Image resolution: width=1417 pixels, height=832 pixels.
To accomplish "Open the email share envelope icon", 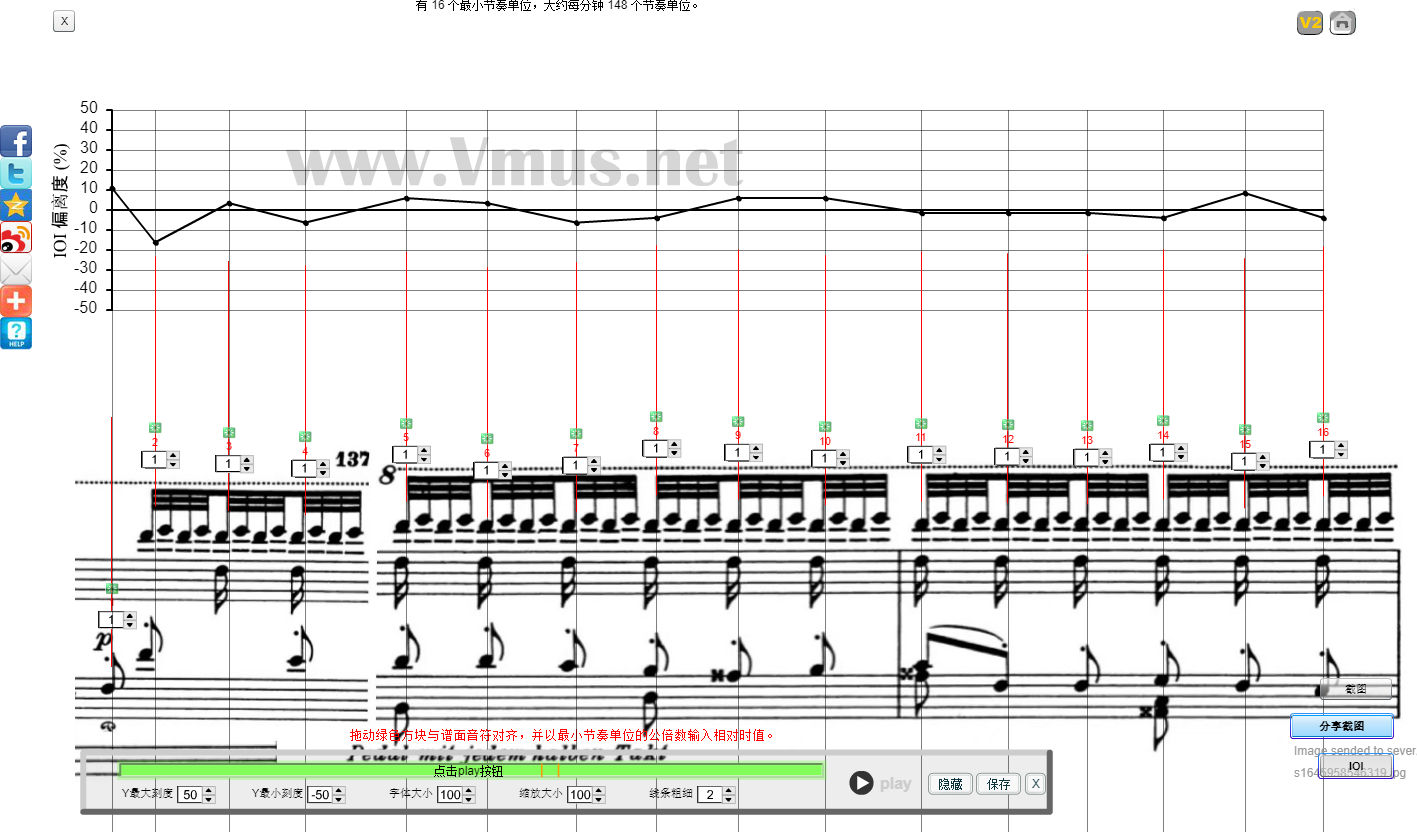I will tap(16, 269).
